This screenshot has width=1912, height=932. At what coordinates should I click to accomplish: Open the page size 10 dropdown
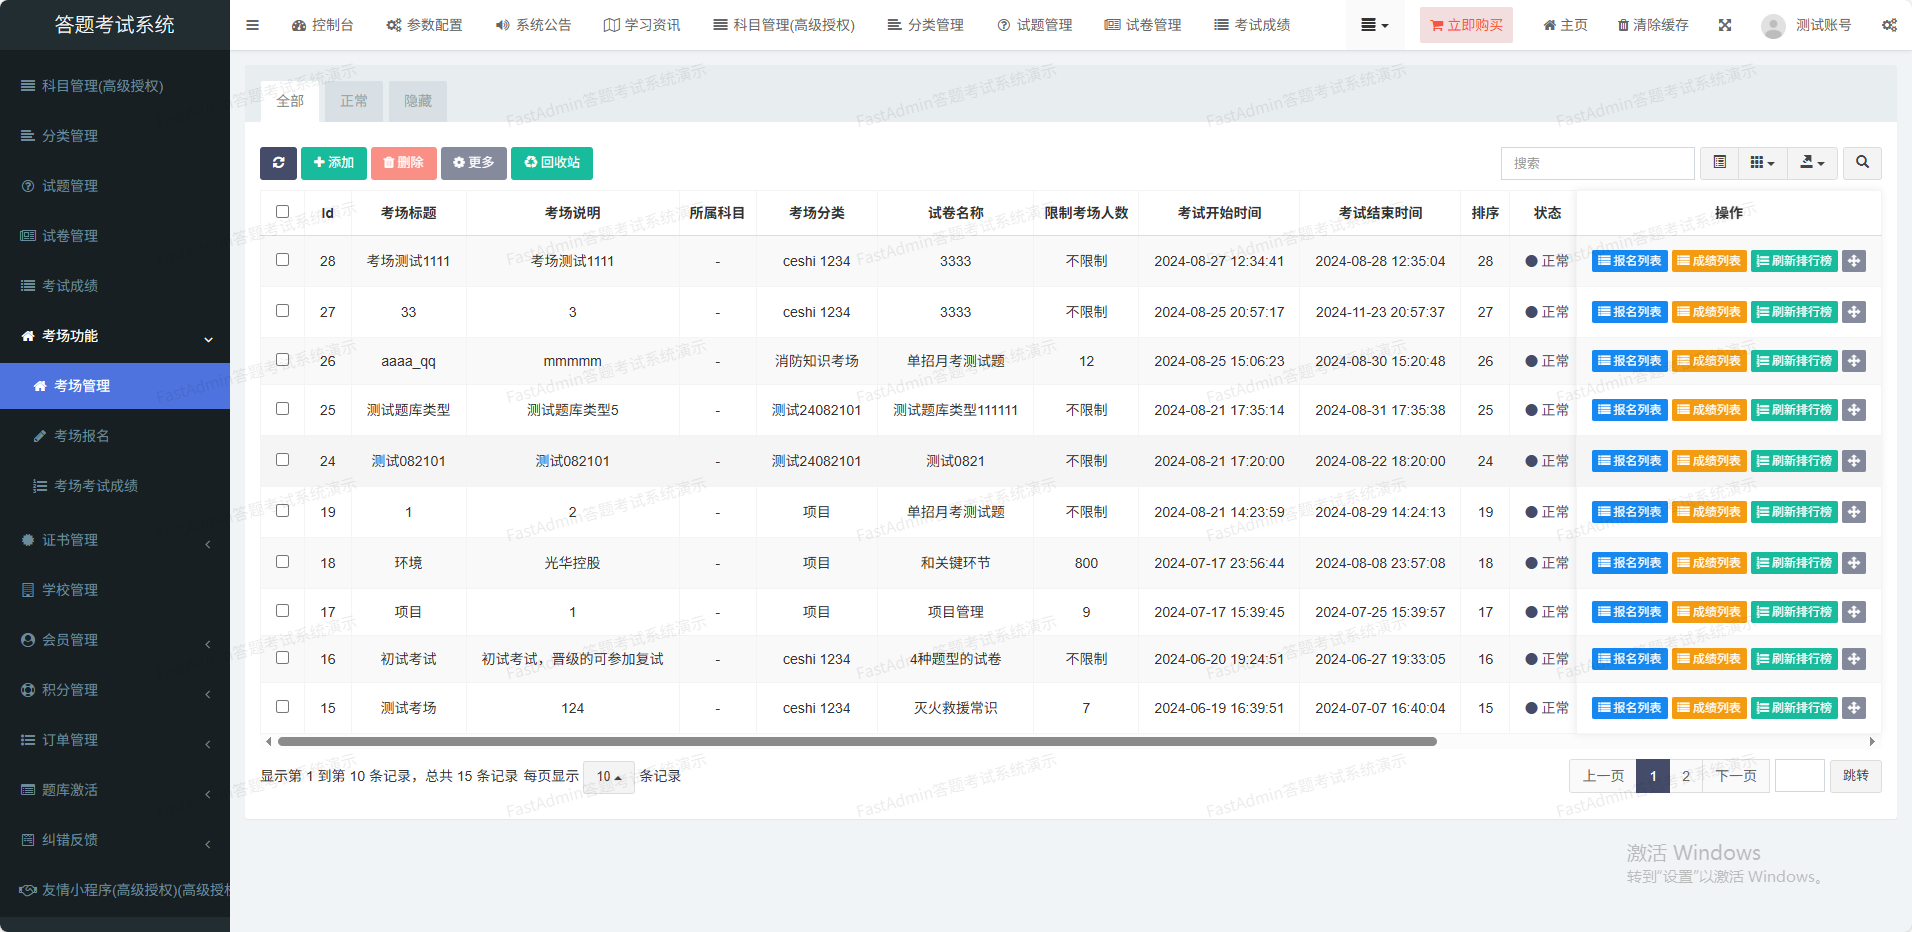[x=608, y=777]
